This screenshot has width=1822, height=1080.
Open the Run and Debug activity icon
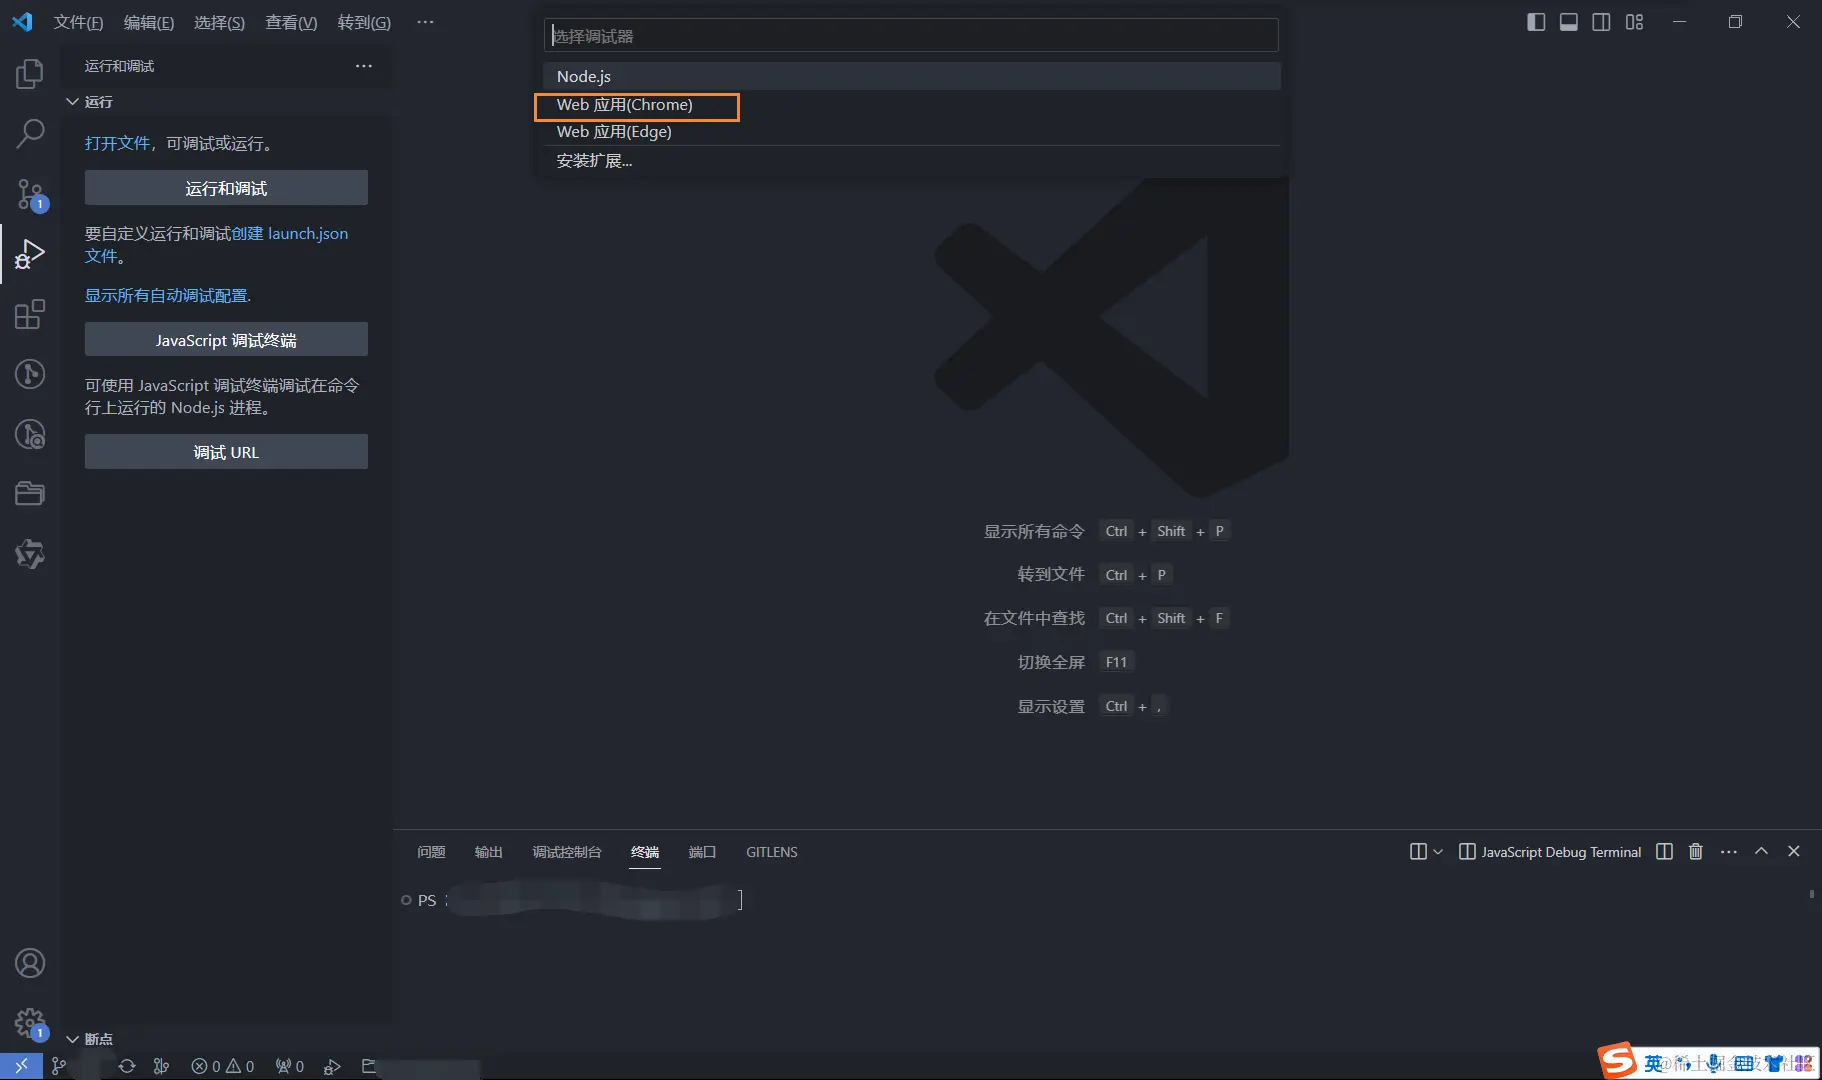(30, 254)
